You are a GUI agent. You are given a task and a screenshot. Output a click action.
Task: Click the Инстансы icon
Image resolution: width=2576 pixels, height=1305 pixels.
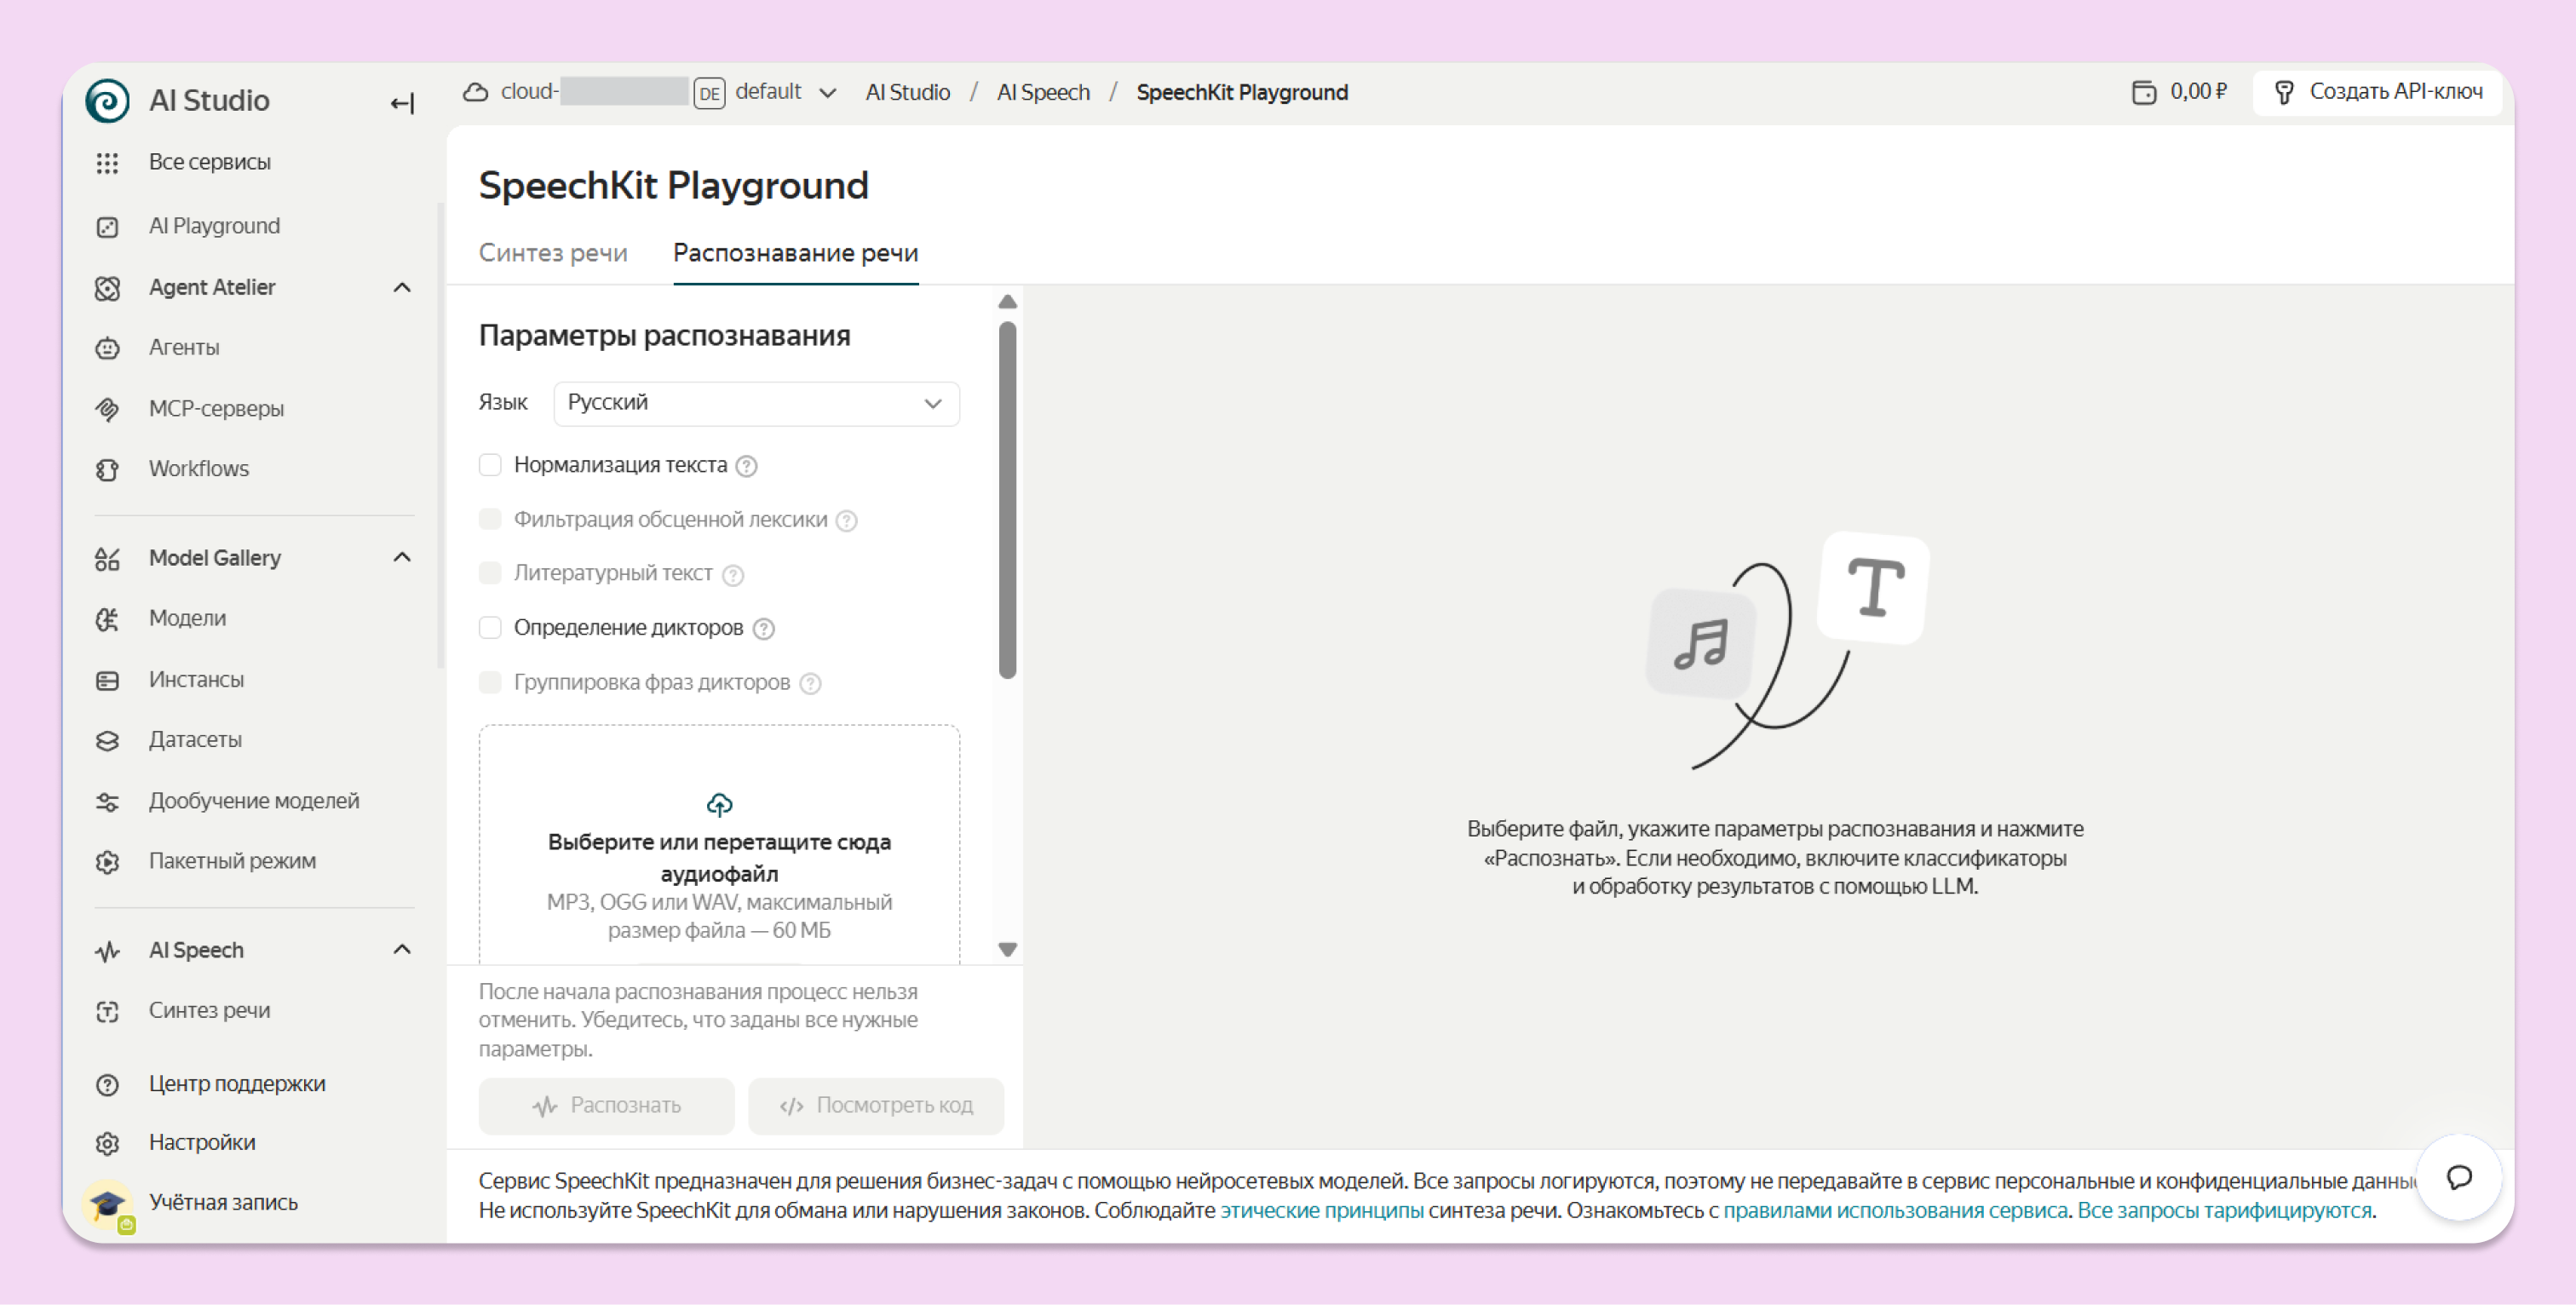pyautogui.click(x=107, y=680)
